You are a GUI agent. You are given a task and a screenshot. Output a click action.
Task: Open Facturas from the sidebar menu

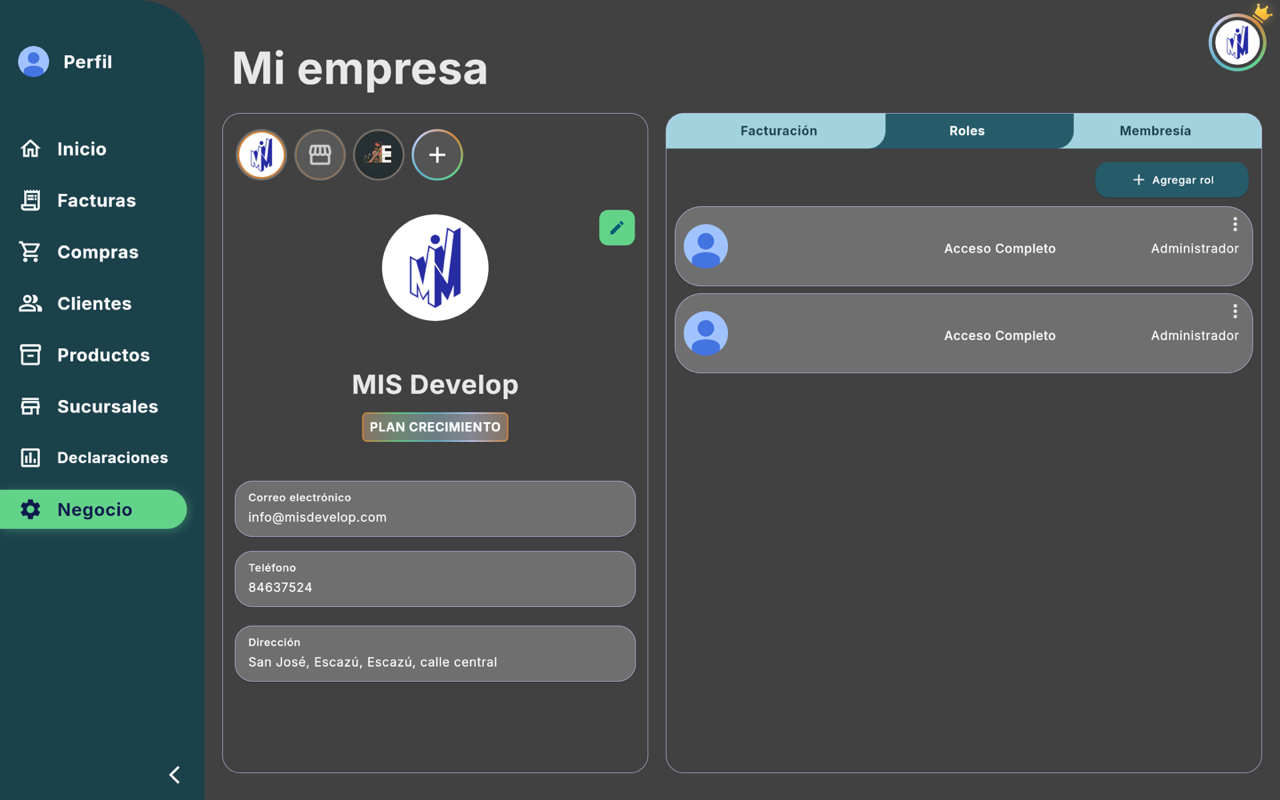click(x=97, y=200)
